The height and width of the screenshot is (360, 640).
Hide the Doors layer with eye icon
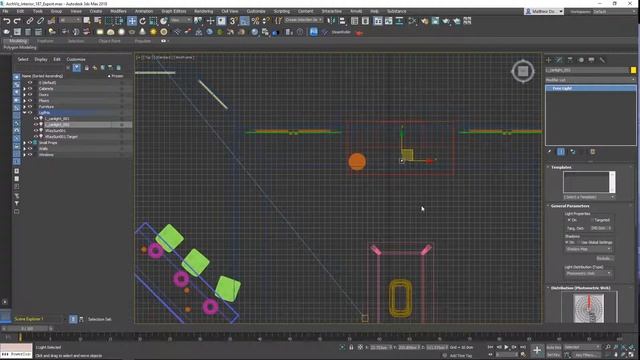[x=30, y=95]
